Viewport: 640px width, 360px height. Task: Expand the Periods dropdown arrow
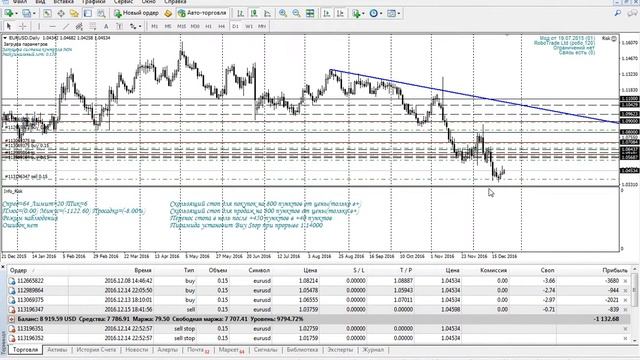(x=381, y=13)
